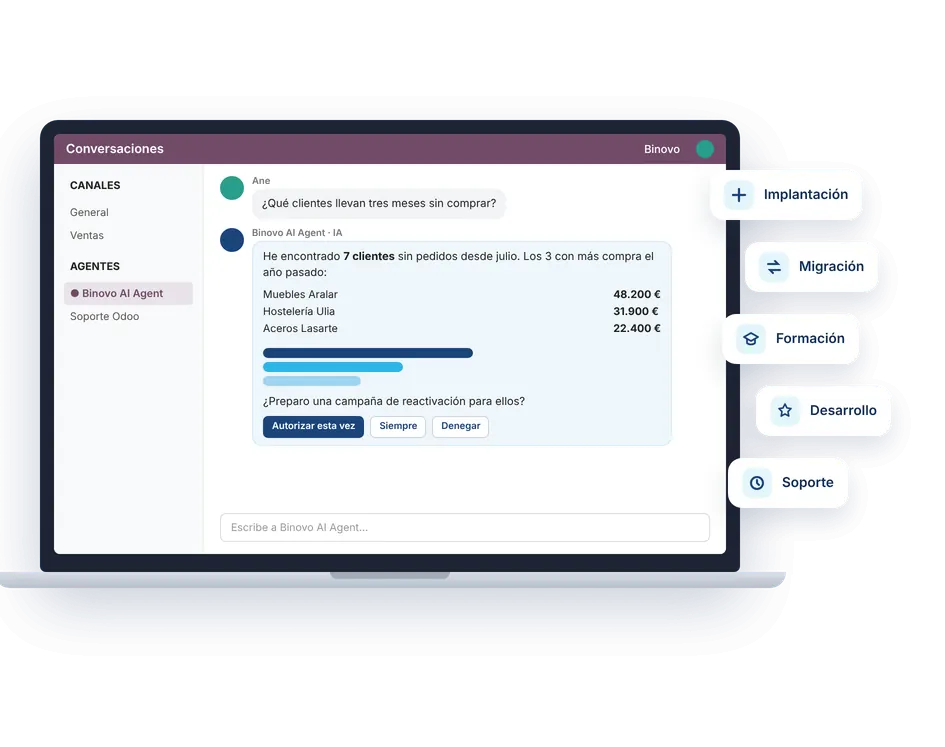Click the clock icon beside Soporte
This screenshot has height=747, width=945.
point(757,483)
